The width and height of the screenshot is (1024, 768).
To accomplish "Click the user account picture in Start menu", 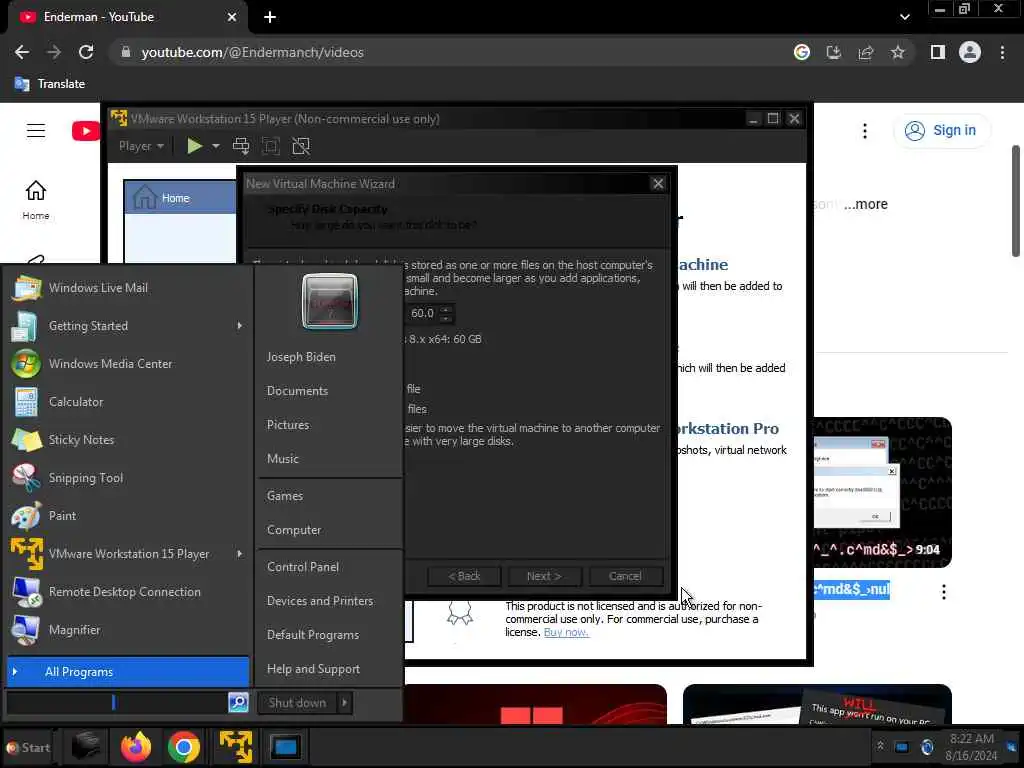I will (x=330, y=301).
